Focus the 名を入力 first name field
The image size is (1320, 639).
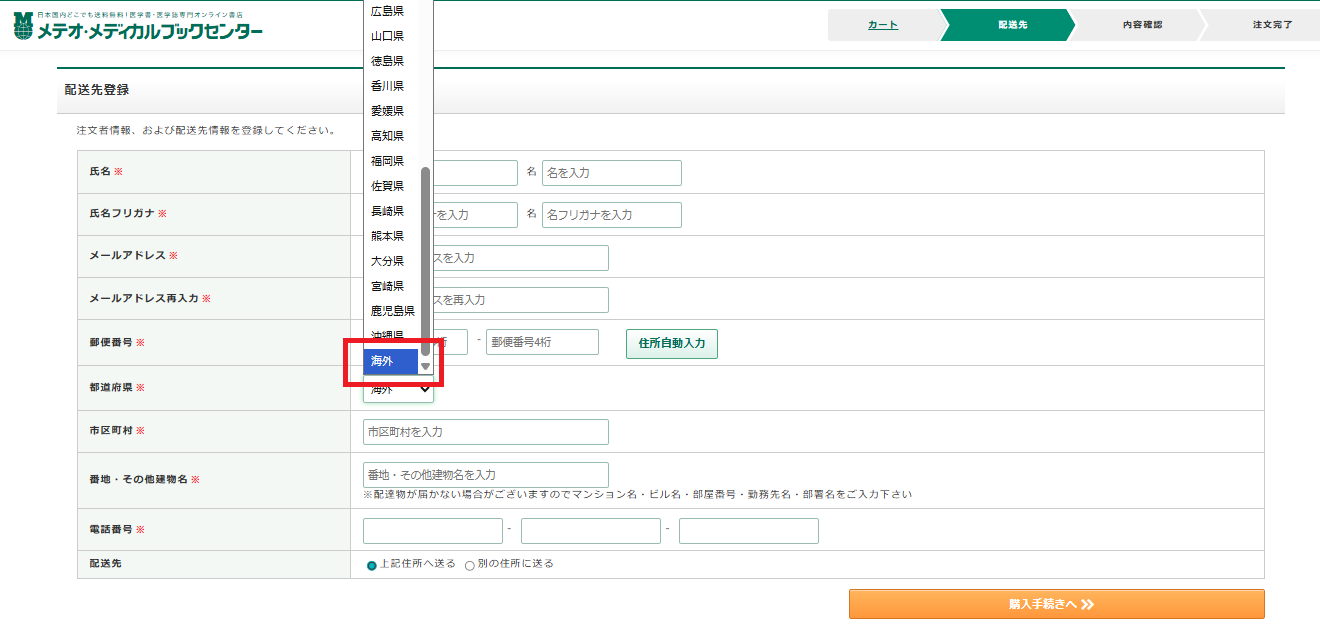(x=611, y=173)
